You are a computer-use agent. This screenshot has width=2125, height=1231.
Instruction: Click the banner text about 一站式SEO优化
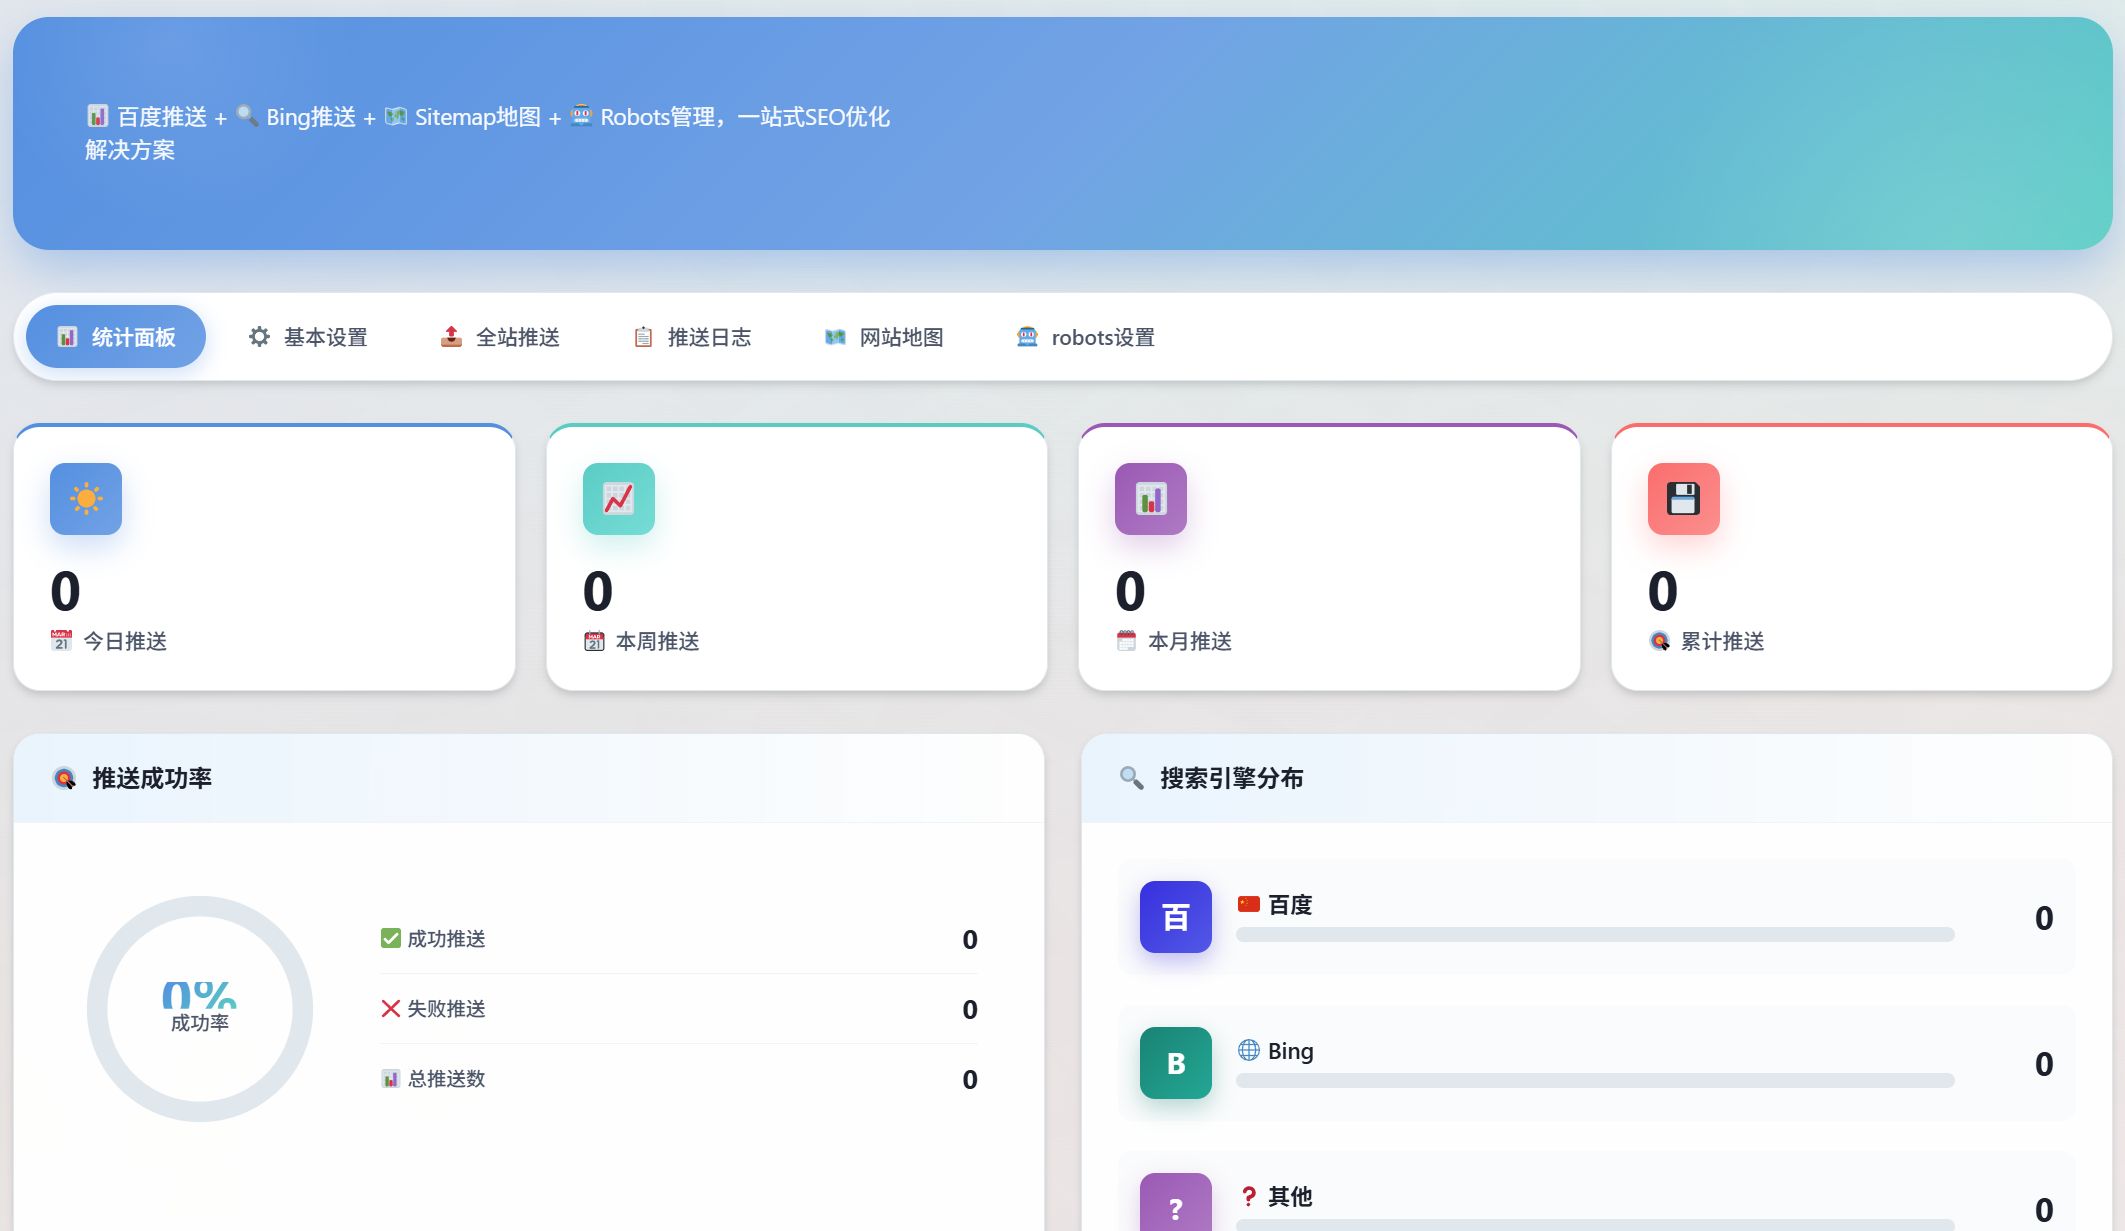(x=488, y=133)
